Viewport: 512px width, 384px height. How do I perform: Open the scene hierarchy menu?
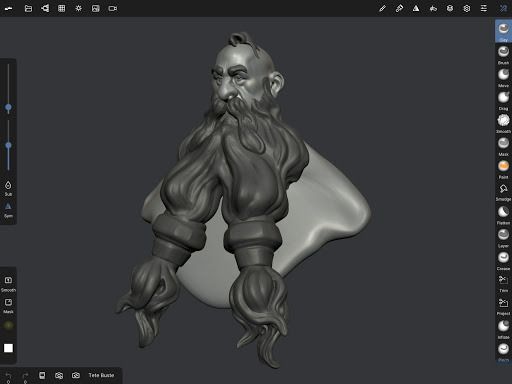click(x=45, y=8)
